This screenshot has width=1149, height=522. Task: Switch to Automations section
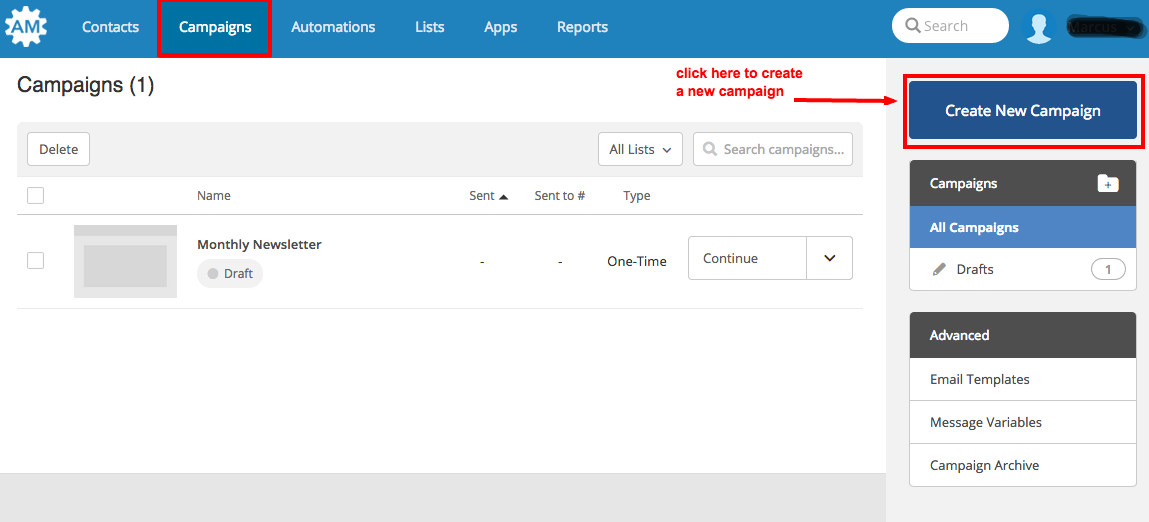coord(333,27)
